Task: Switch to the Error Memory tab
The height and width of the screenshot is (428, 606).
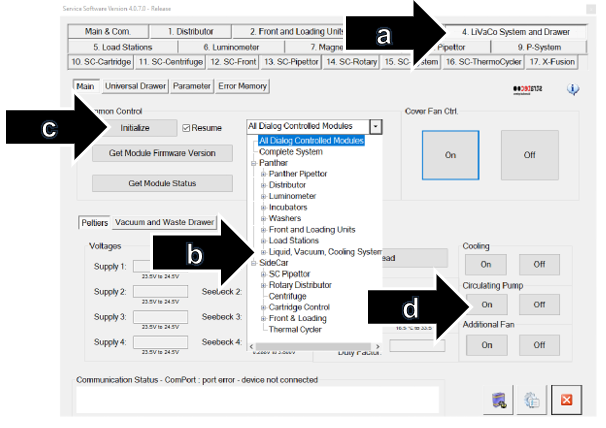Action: tap(243, 86)
